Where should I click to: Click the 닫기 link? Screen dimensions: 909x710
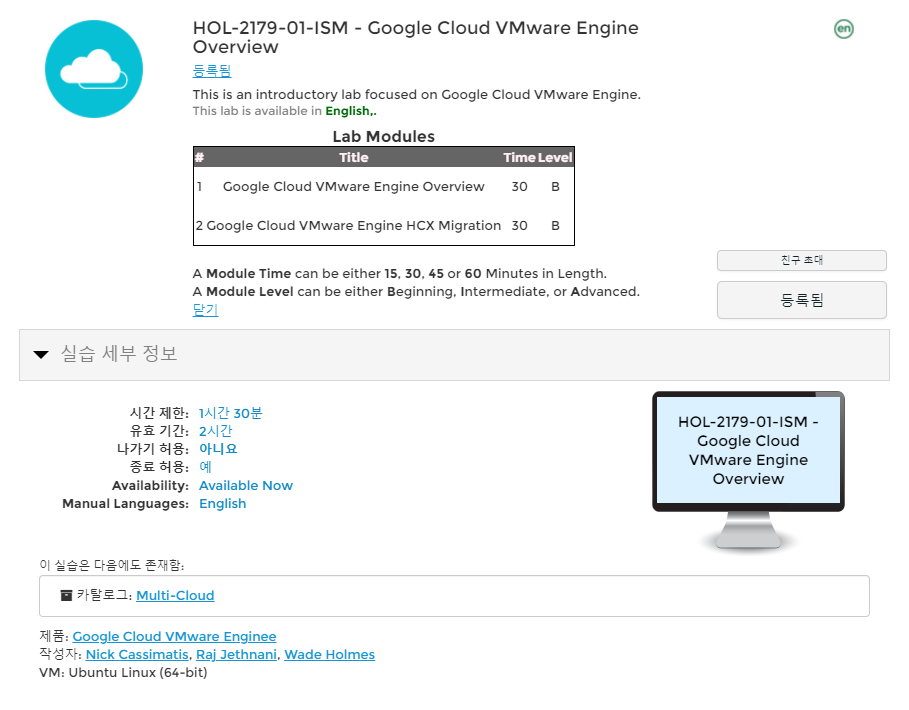click(x=205, y=310)
